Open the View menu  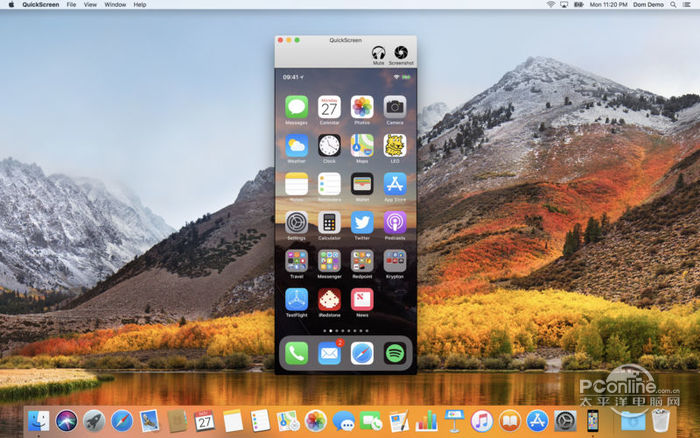tap(90, 4)
